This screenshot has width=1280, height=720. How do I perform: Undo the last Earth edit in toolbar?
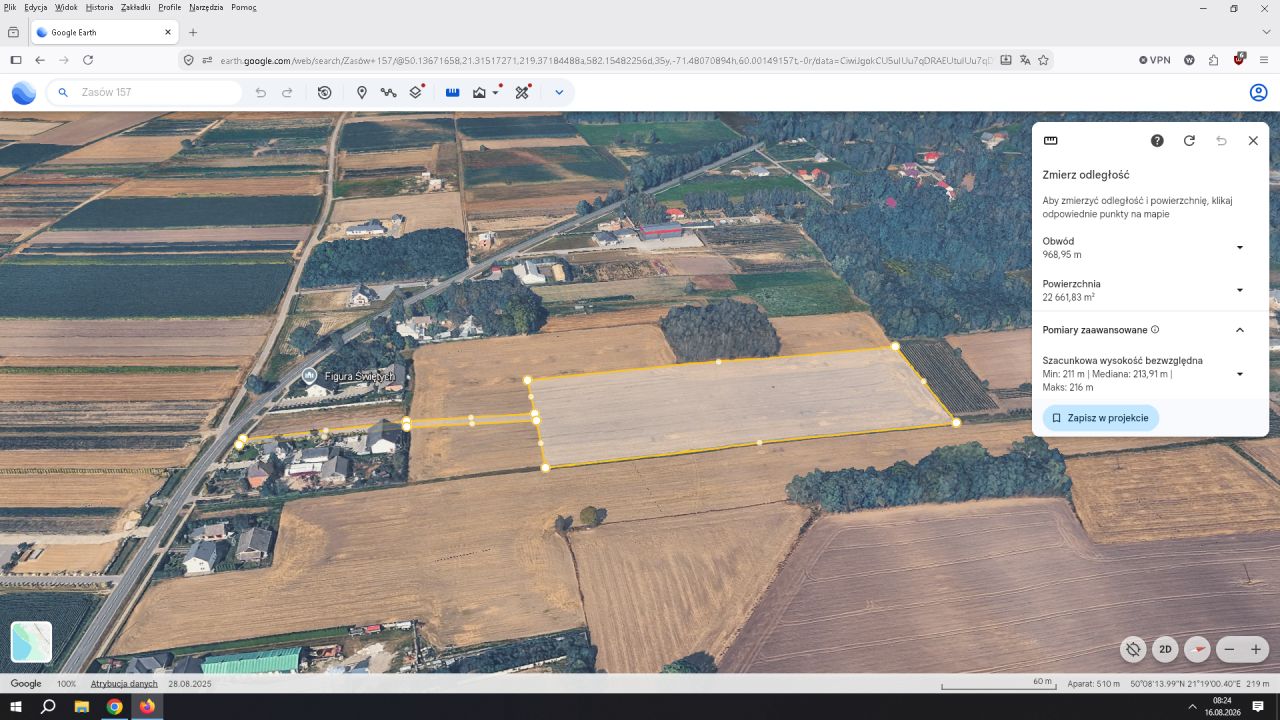click(x=261, y=93)
